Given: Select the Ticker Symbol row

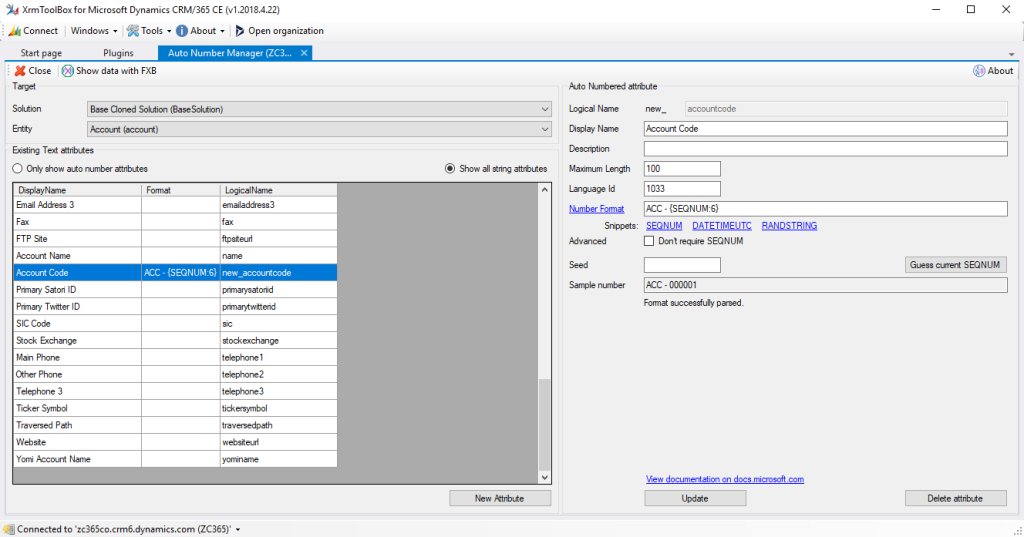Looking at the screenshot, I should 175,408.
